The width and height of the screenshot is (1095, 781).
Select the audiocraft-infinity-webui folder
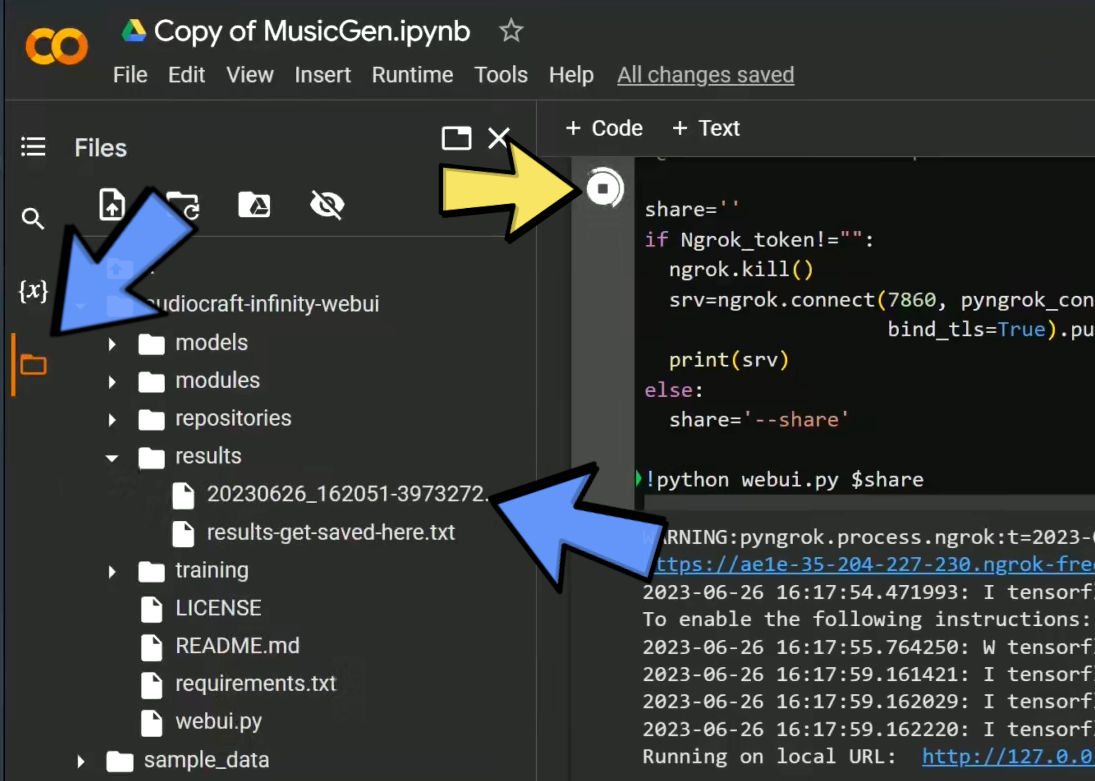pos(262,304)
